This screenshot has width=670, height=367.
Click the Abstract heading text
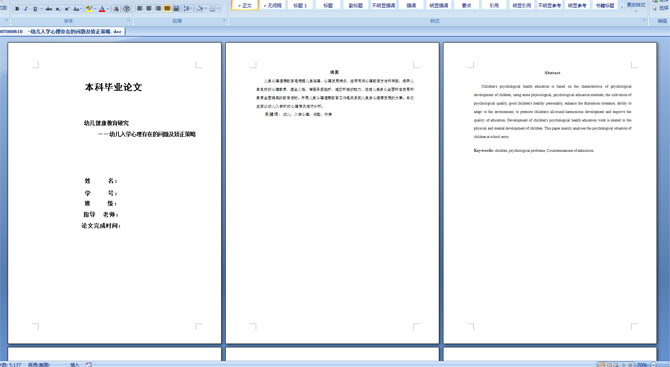click(x=552, y=73)
